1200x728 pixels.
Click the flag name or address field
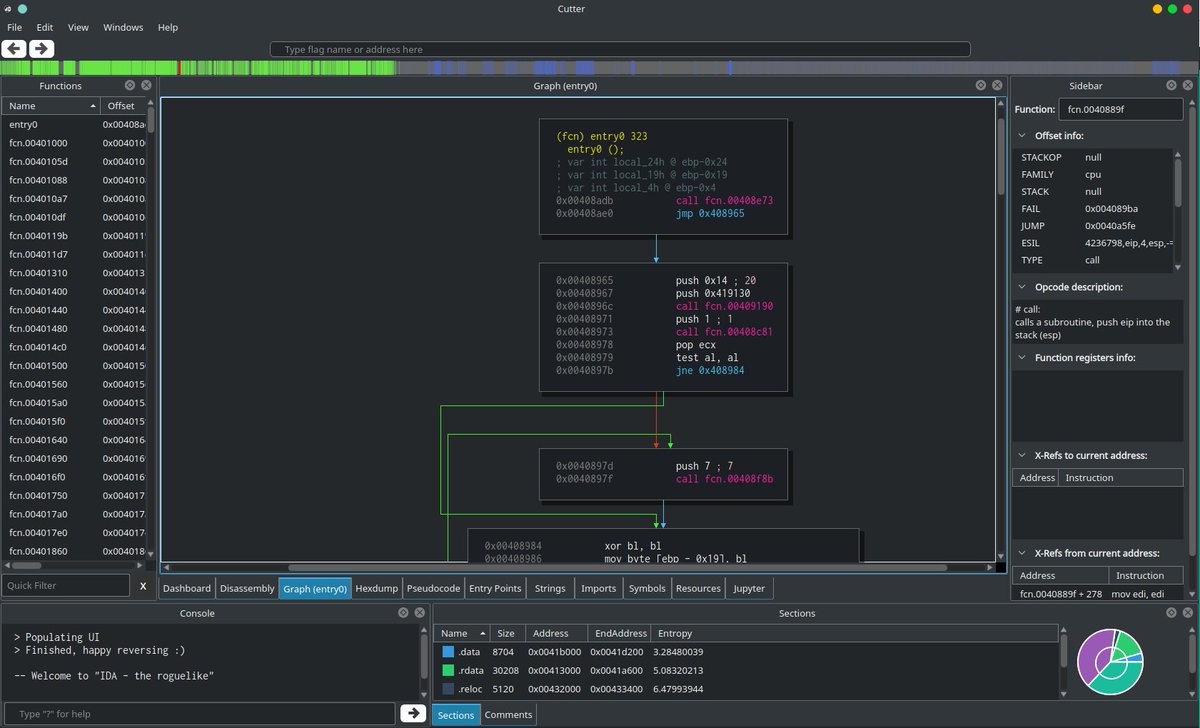tap(620, 49)
